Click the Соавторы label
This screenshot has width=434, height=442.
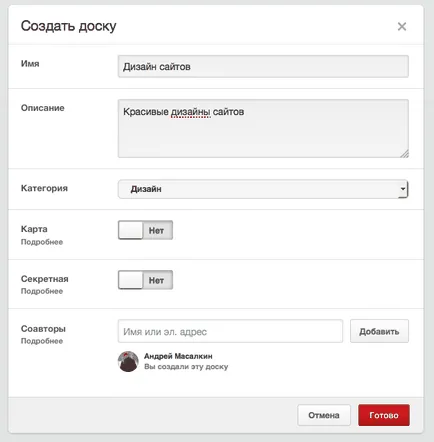coord(43,329)
